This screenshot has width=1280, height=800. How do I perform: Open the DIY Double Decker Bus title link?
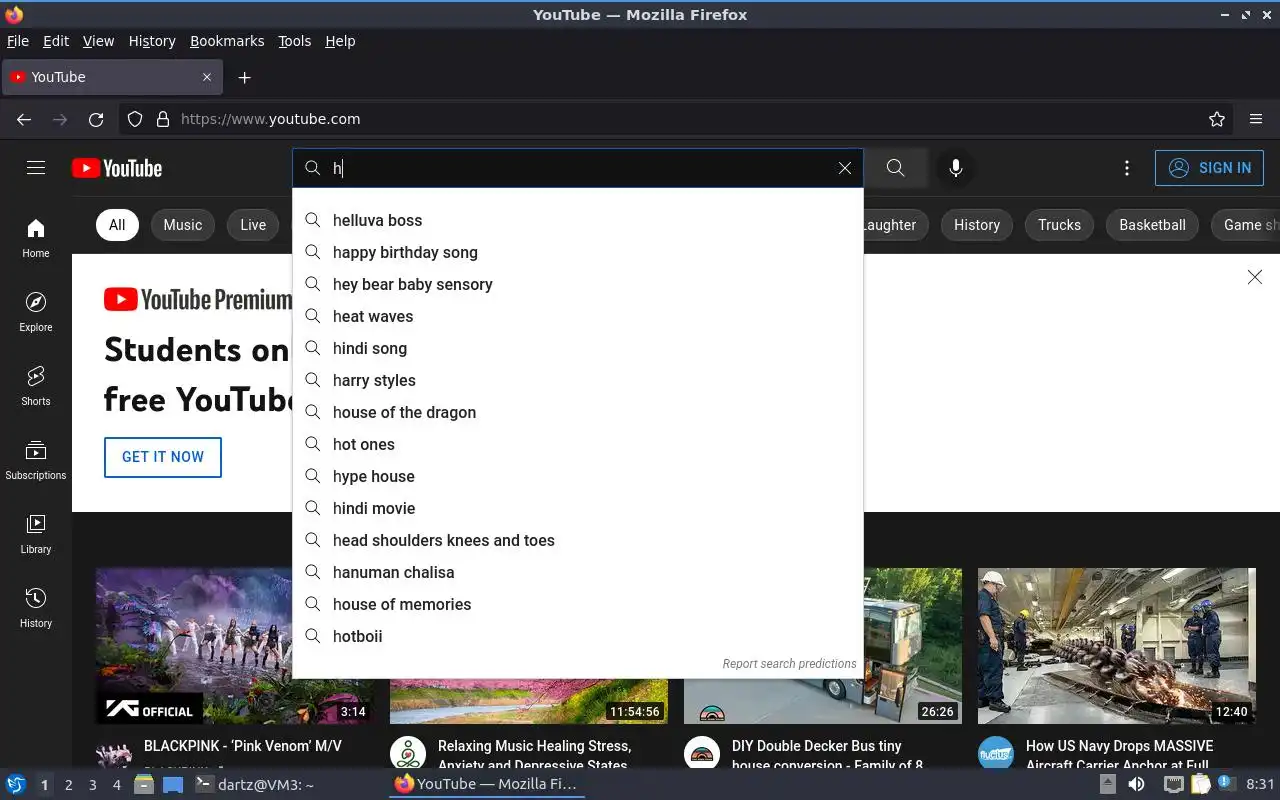[x=827, y=755]
